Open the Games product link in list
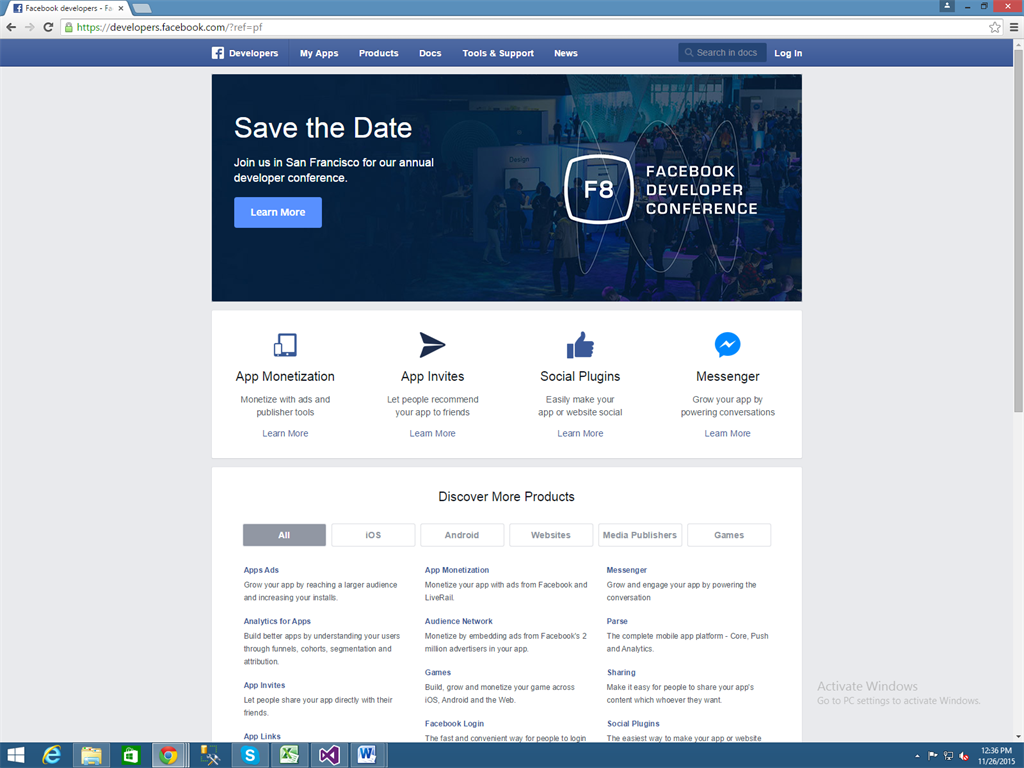Viewport: 1024px width, 768px height. click(438, 672)
